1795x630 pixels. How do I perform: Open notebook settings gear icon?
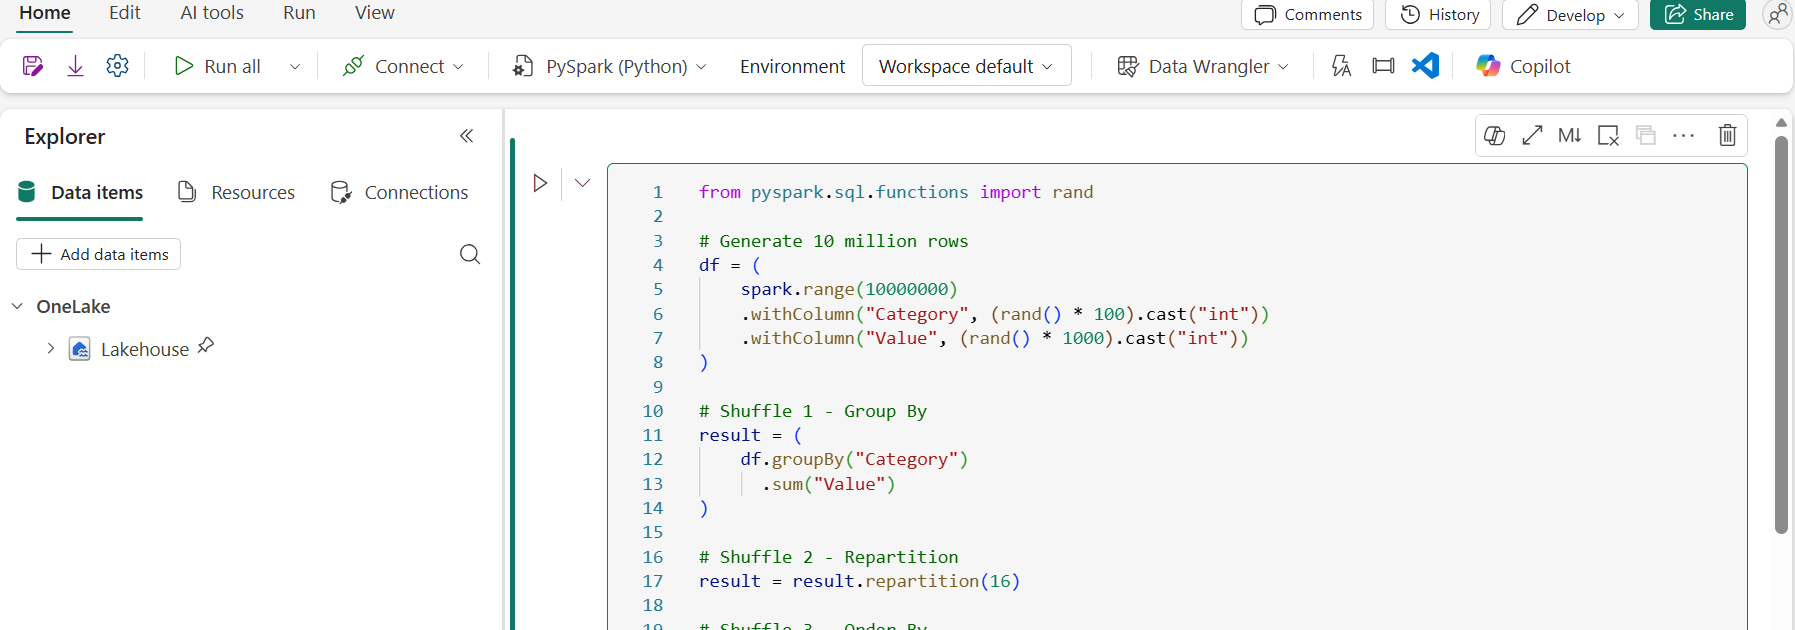[x=117, y=66]
